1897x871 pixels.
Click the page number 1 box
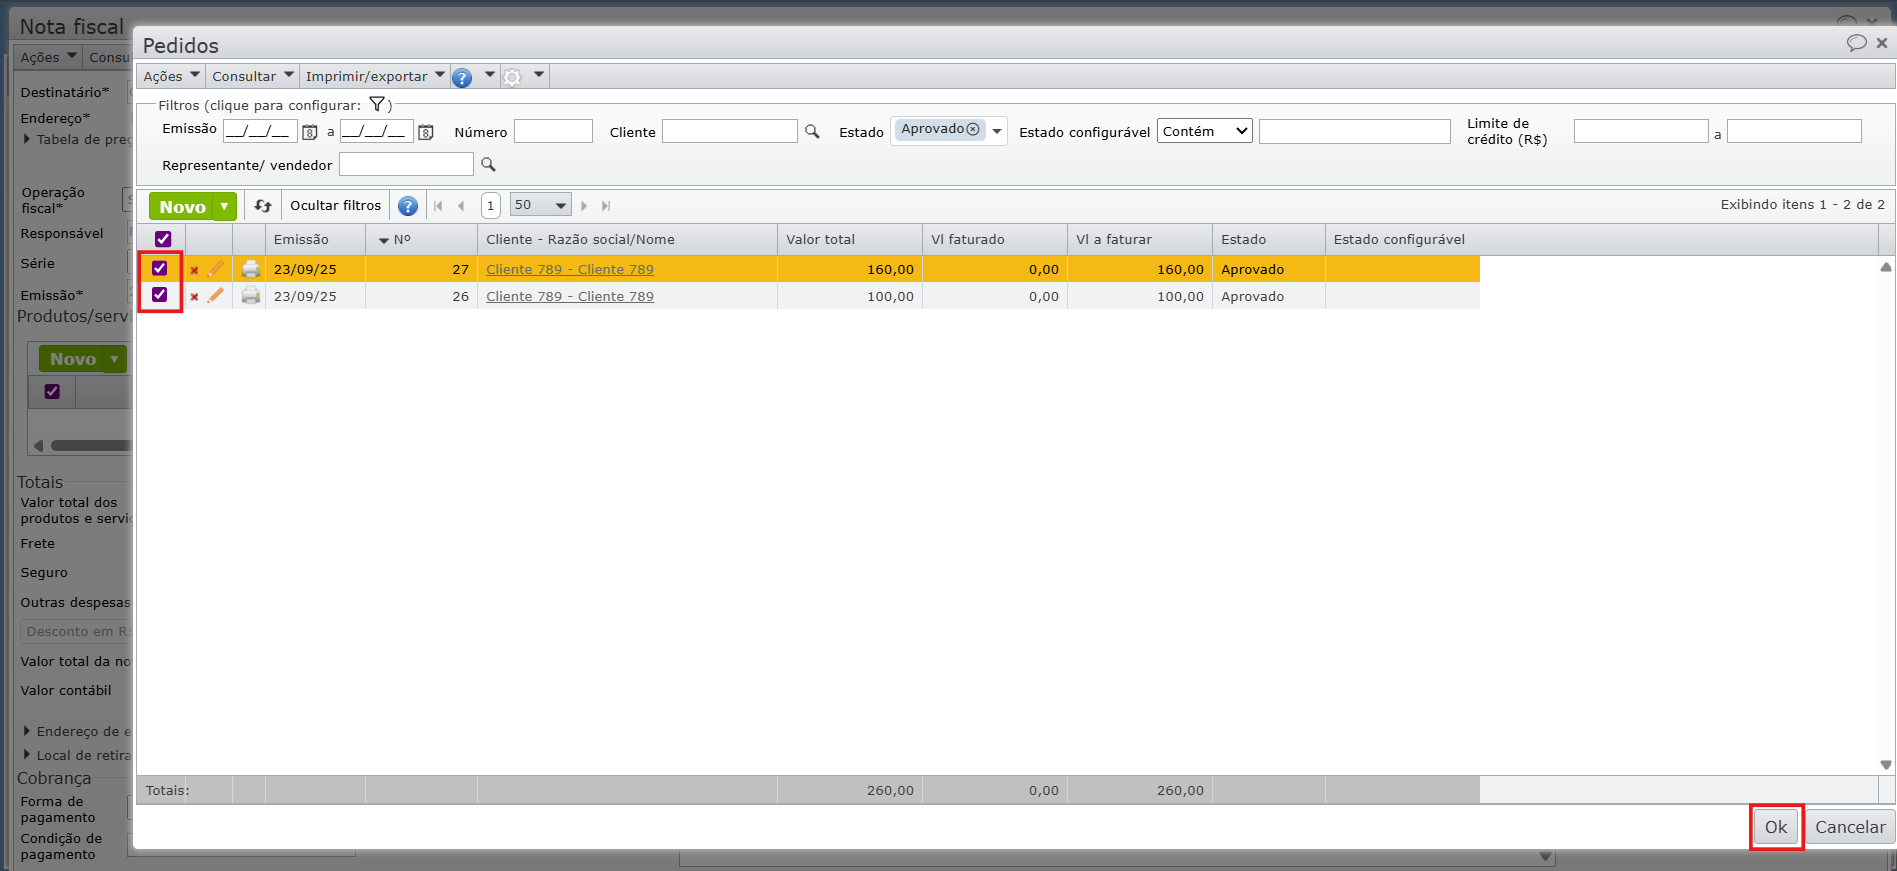point(490,206)
